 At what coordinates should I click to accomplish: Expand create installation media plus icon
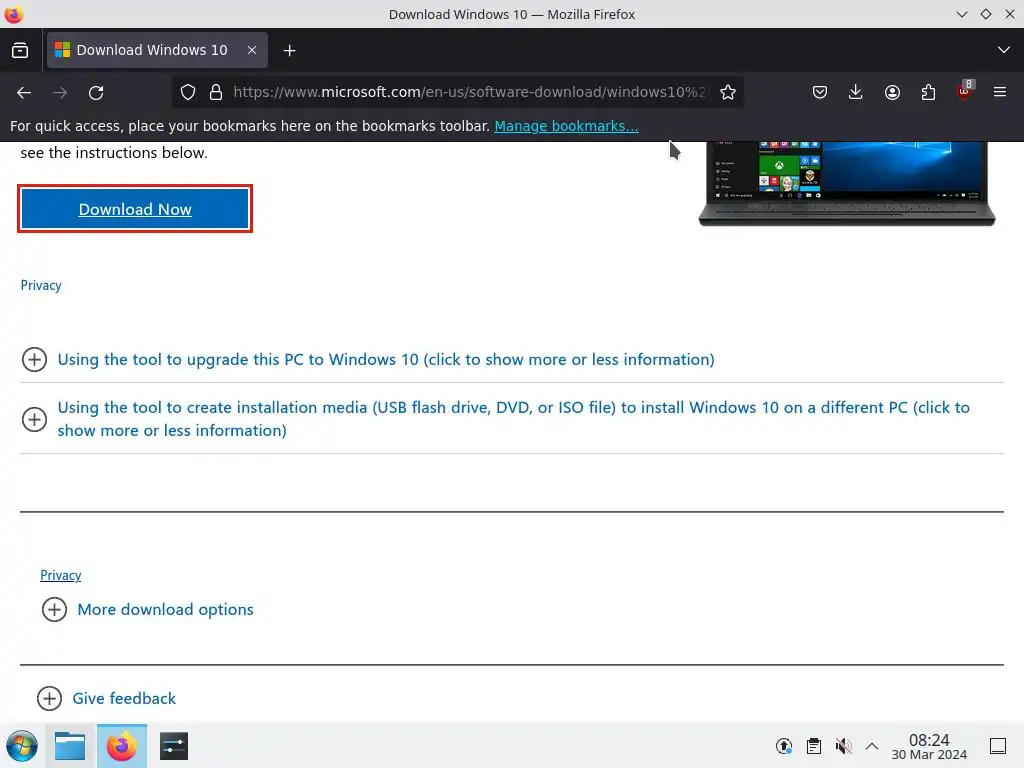click(35, 419)
